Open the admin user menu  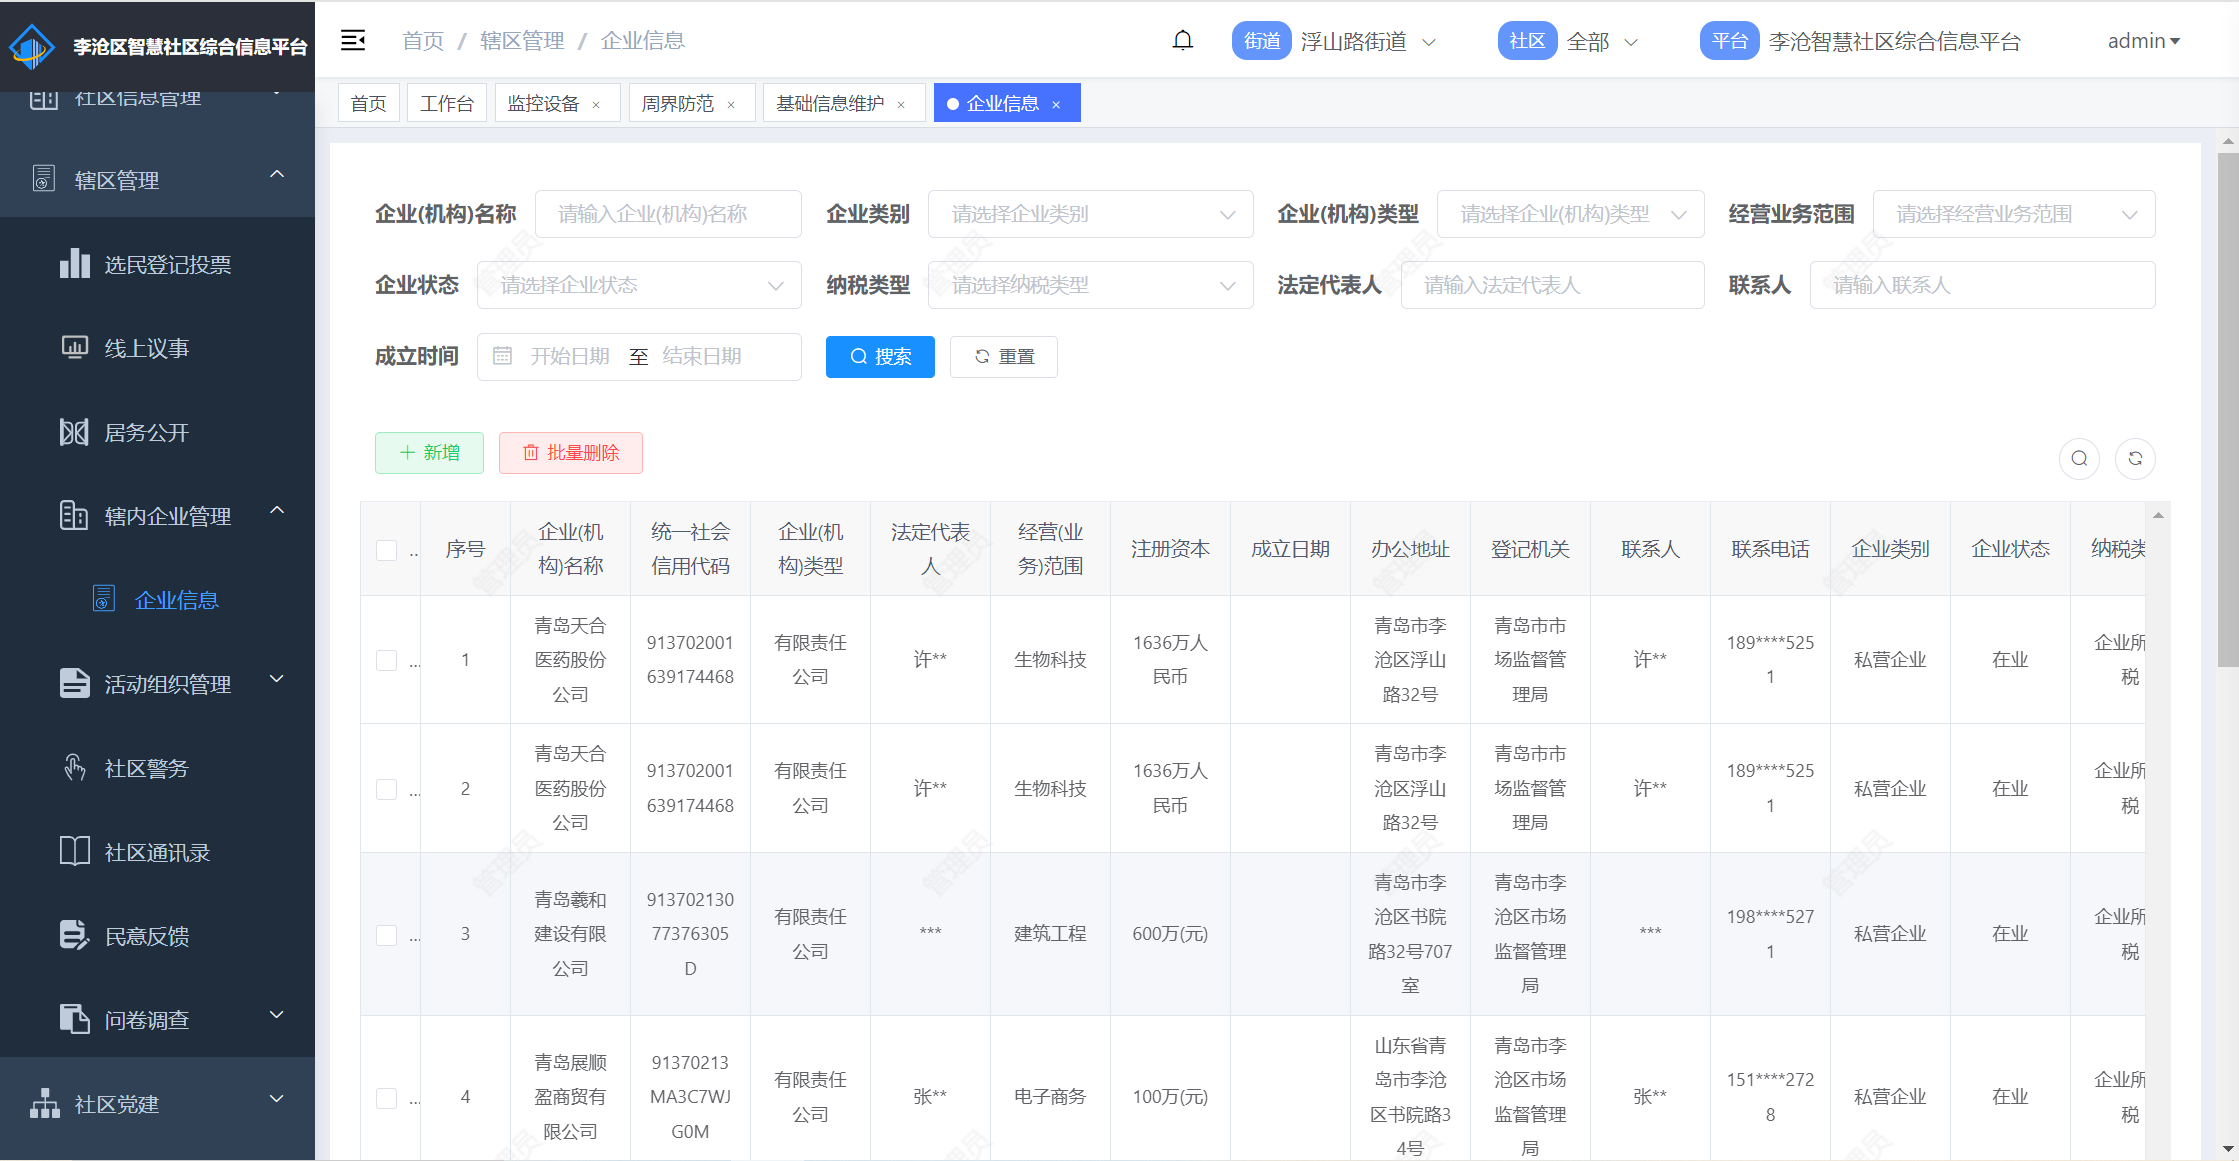click(2143, 41)
